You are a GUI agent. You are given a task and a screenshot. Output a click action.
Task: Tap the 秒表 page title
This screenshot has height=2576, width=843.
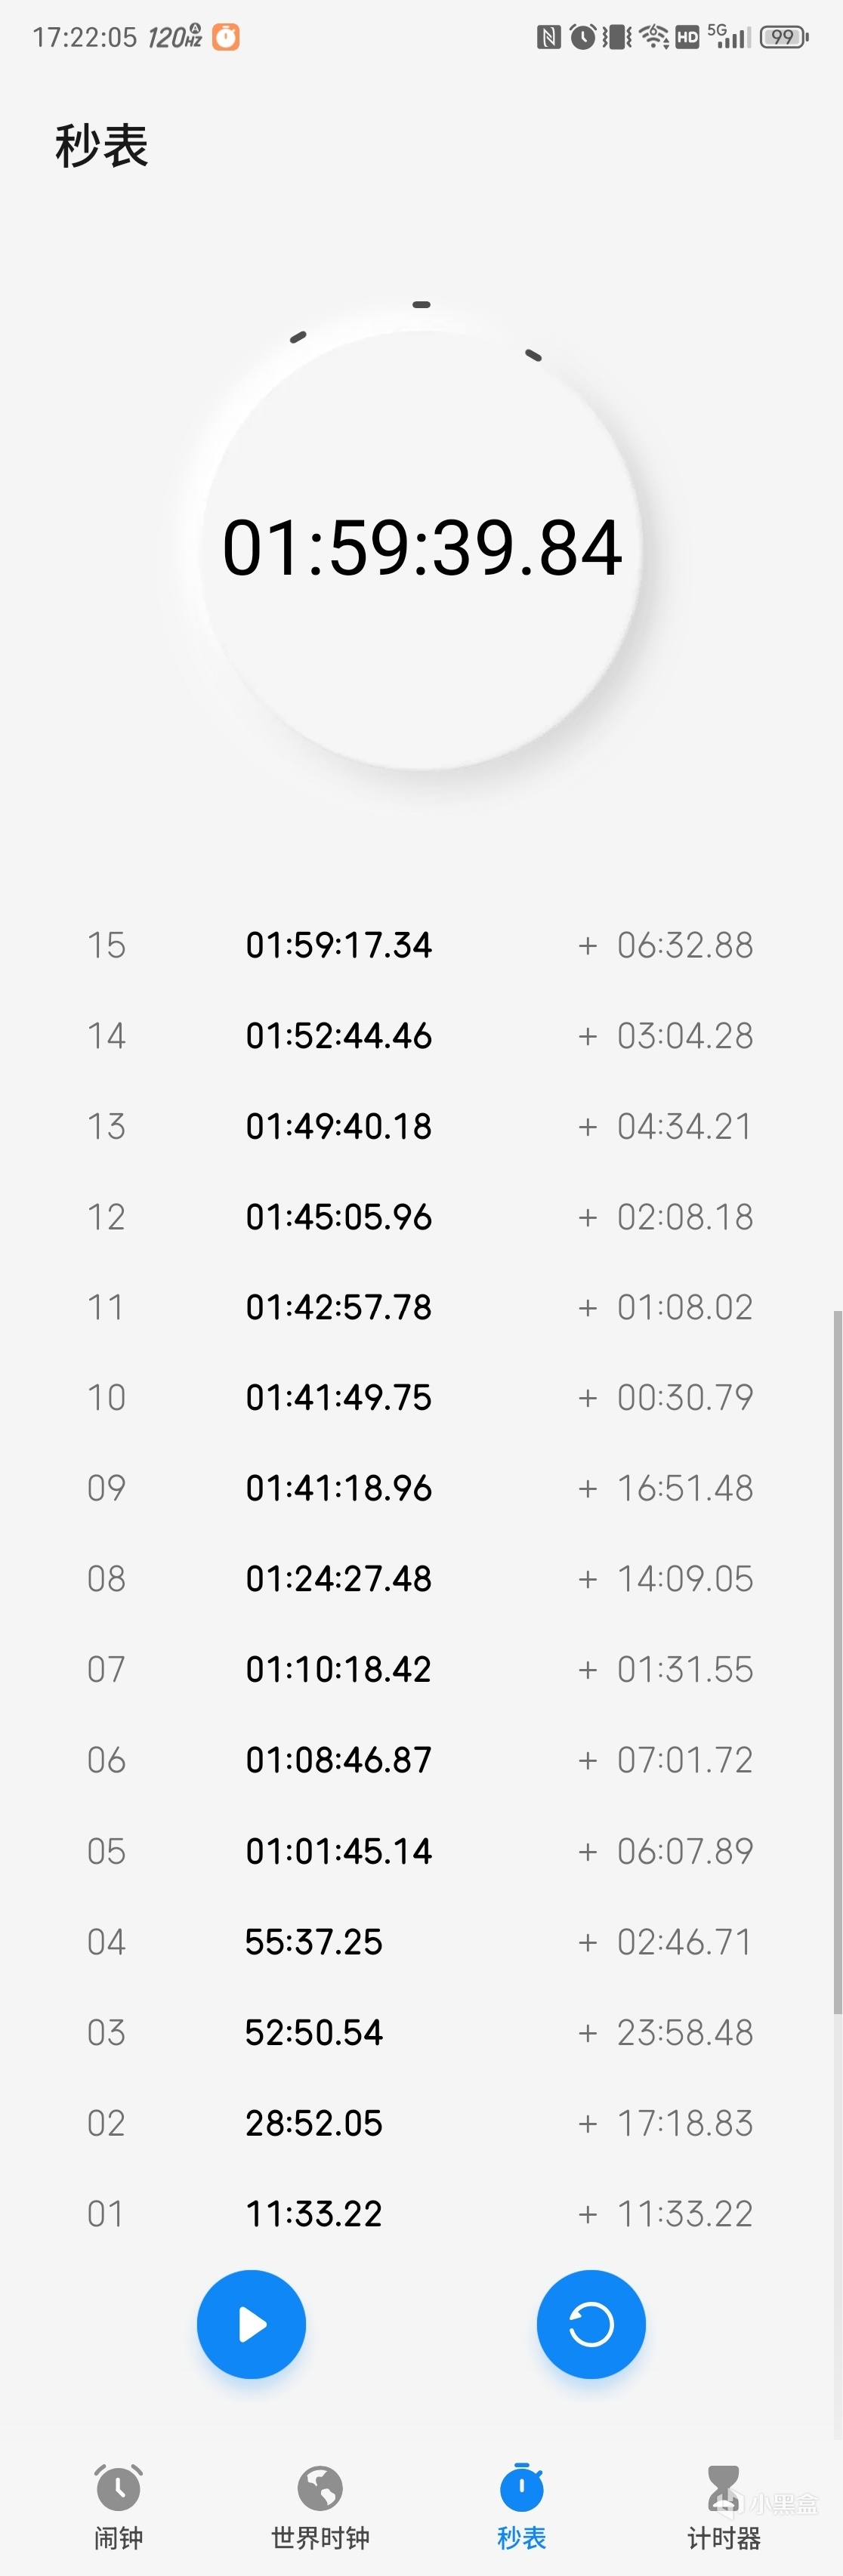point(102,146)
